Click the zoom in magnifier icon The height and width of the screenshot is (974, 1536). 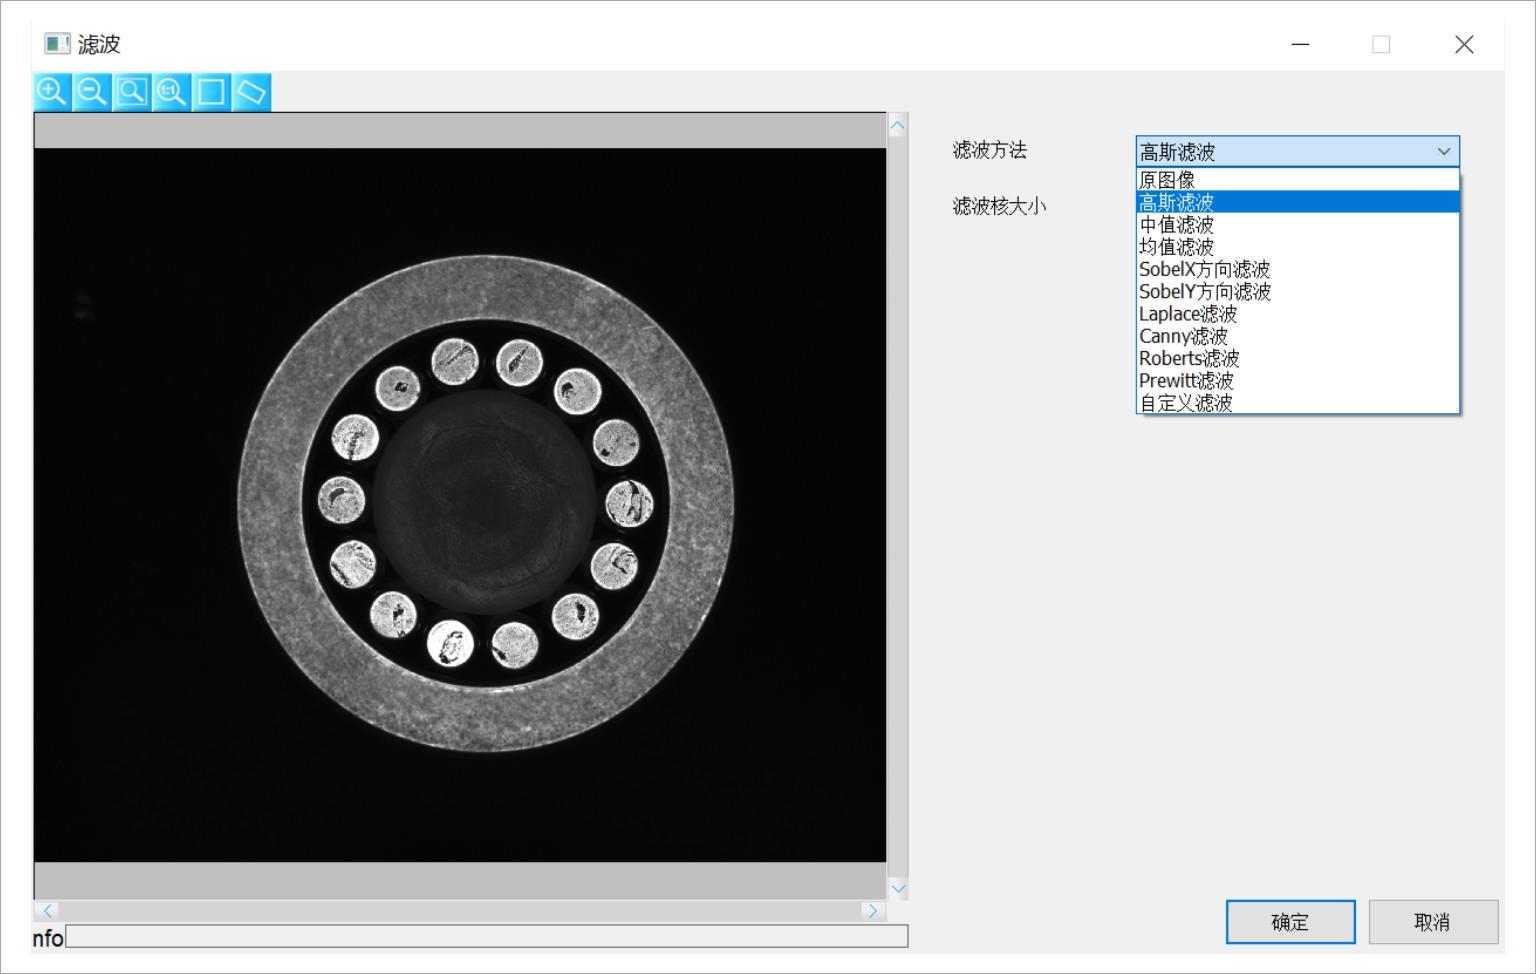click(x=51, y=92)
